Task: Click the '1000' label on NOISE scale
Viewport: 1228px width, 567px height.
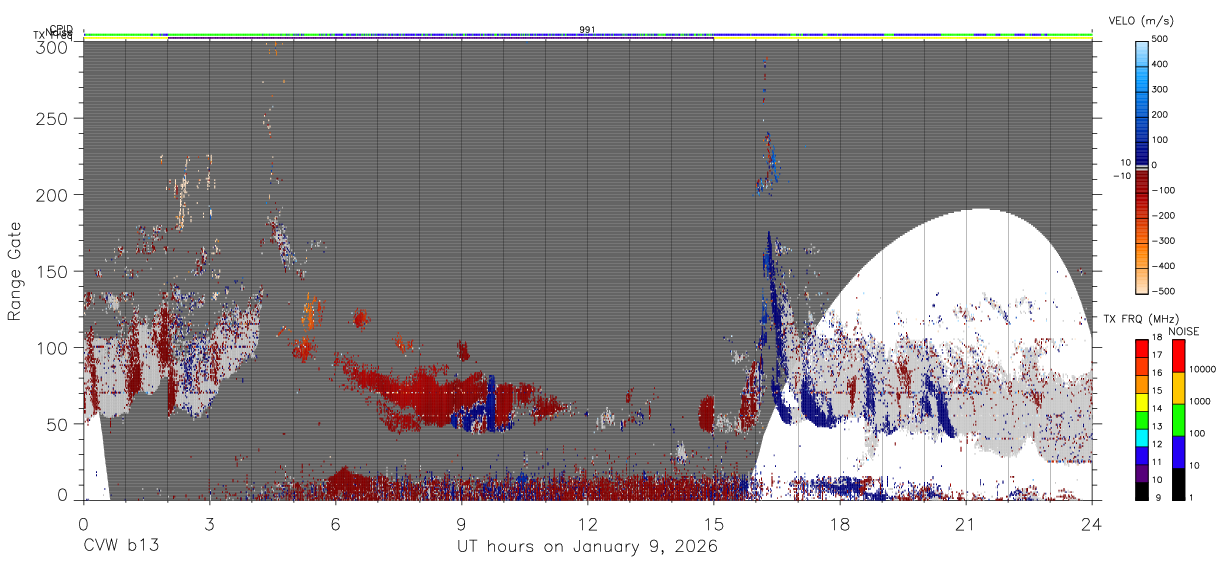Action: 1202,403
